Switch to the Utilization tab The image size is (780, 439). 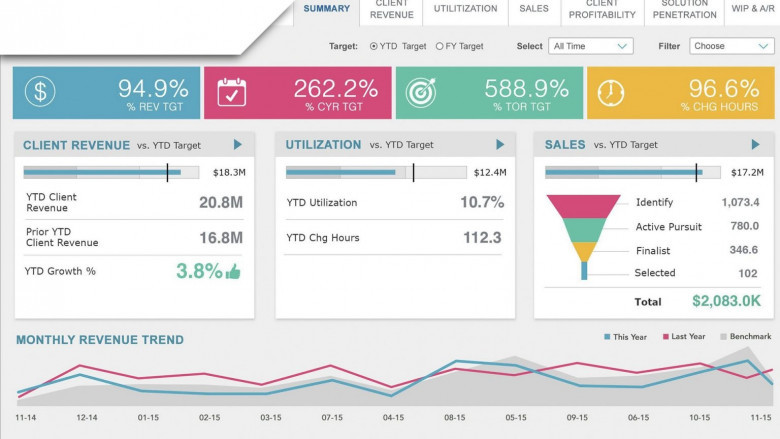(x=465, y=9)
